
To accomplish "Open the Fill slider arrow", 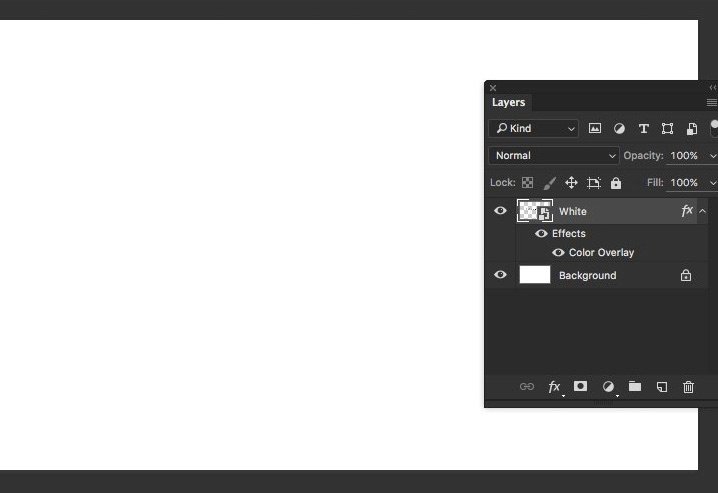I will pos(713,183).
